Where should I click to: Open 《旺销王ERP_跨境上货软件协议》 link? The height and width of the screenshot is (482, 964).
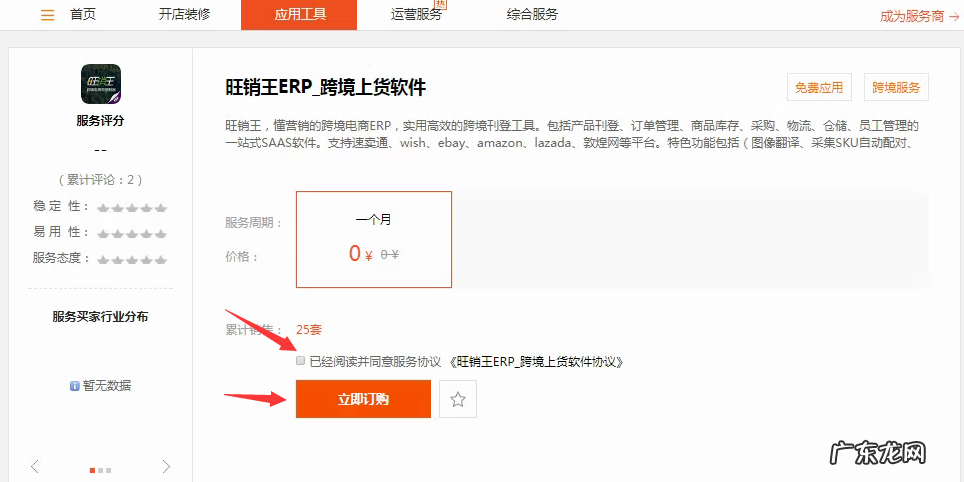(538, 362)
